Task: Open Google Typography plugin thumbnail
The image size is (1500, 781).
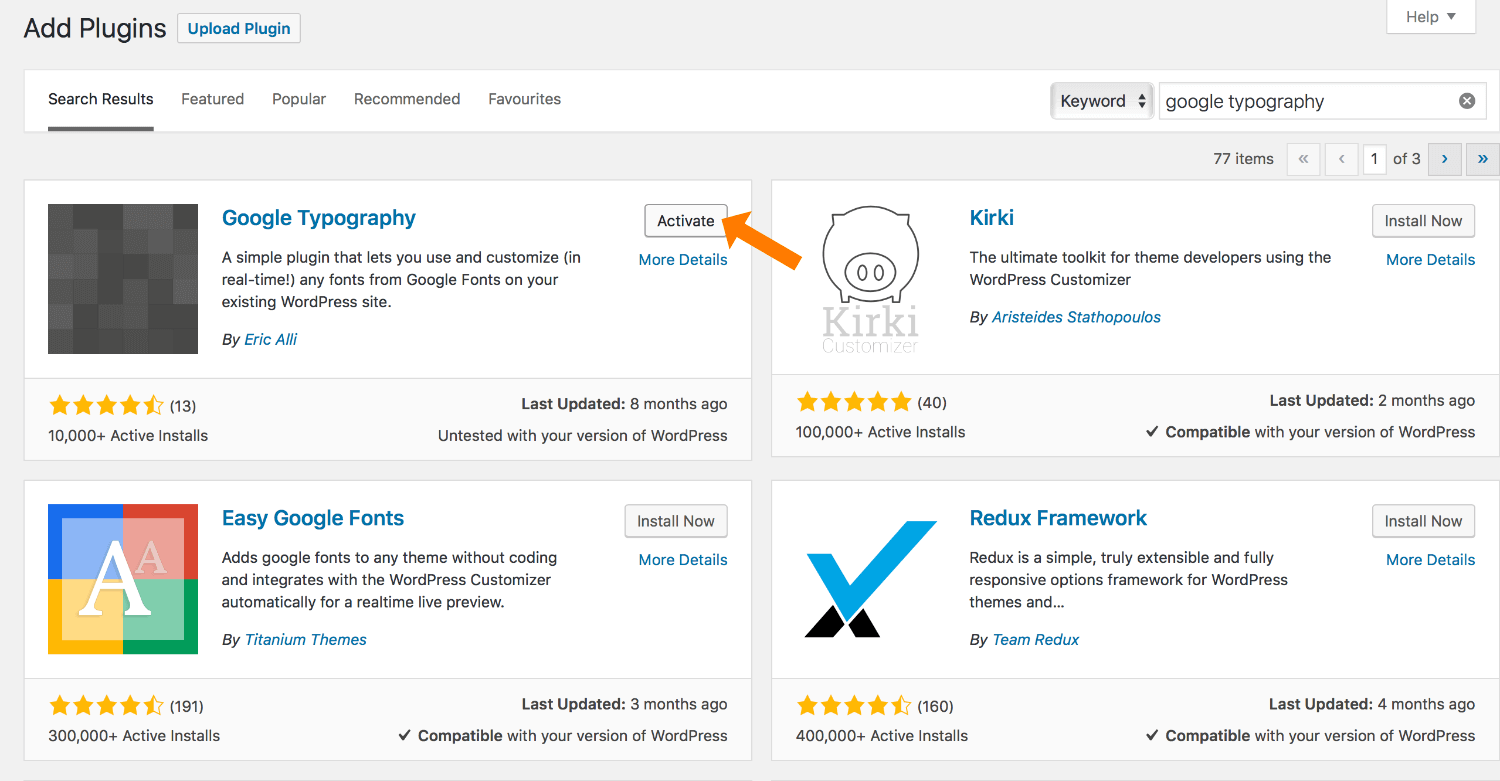Action: pyautogui.click(x=123, y=279)
